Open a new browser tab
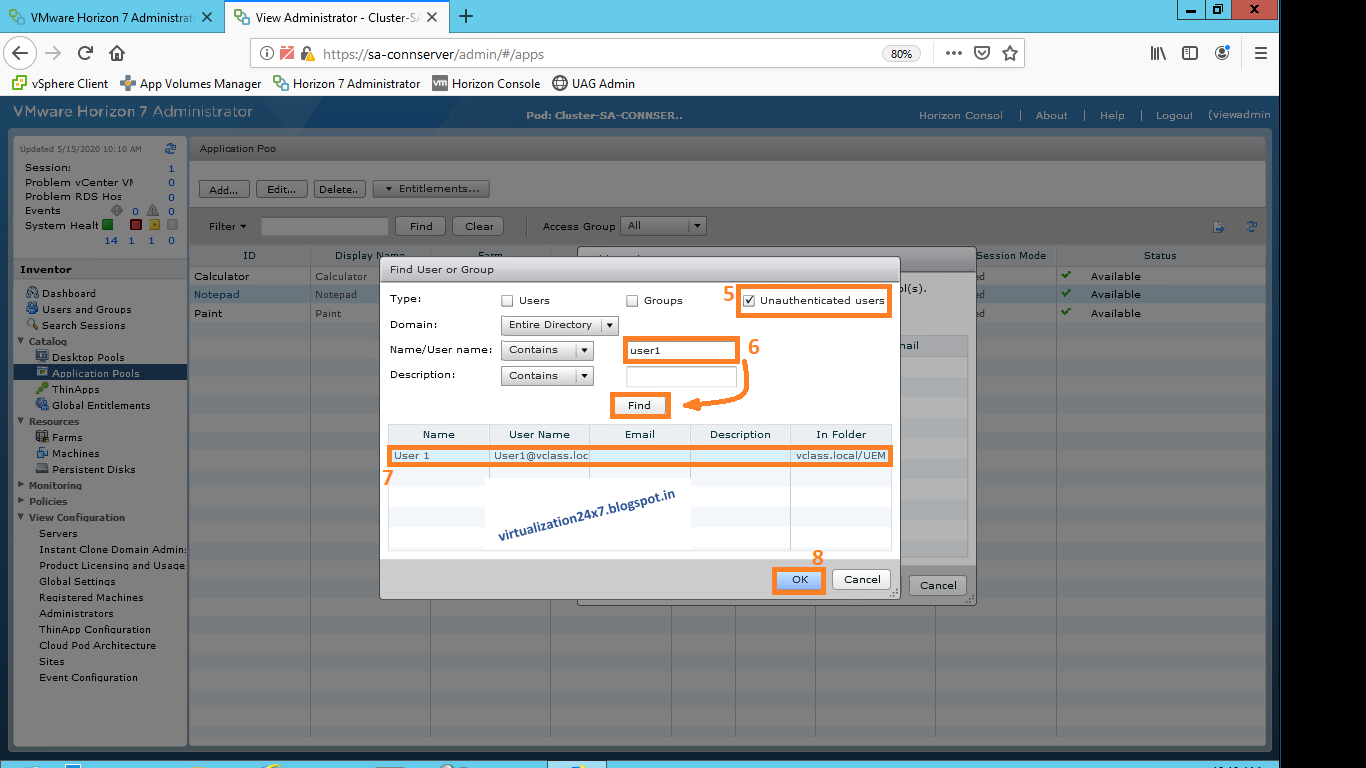Image resolution: width=1366 pixels, height=768 pixels. click(x=465, y=15)
